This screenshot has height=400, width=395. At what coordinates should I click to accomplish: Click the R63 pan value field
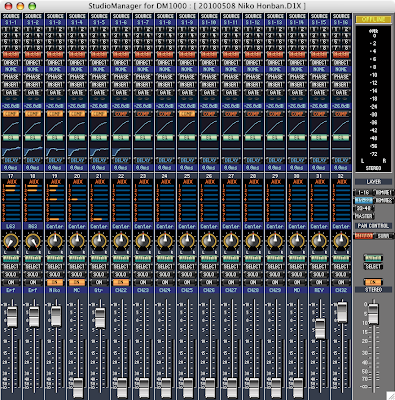coord(33,226)
